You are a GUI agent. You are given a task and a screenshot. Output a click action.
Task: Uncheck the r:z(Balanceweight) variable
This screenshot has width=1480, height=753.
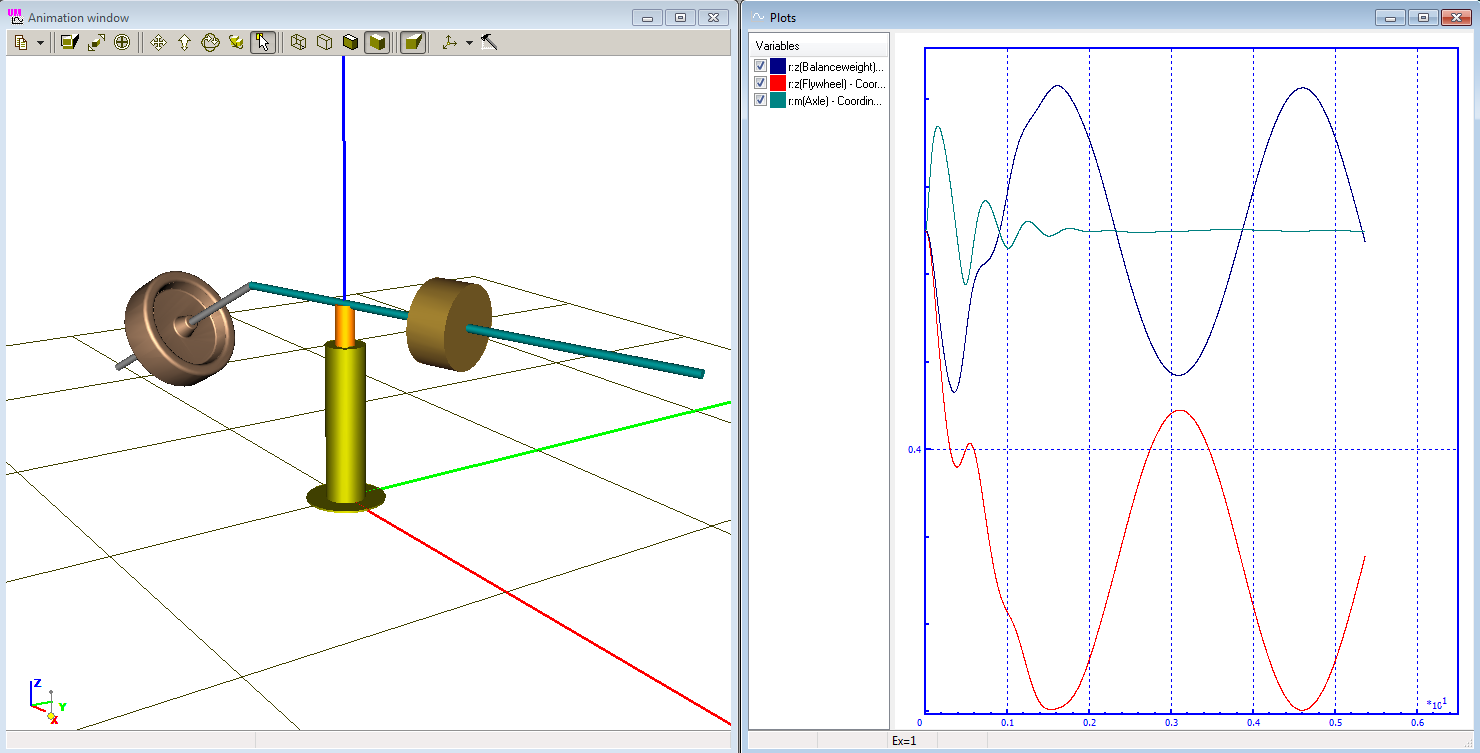pyautogui.click(x=760, y=64)
